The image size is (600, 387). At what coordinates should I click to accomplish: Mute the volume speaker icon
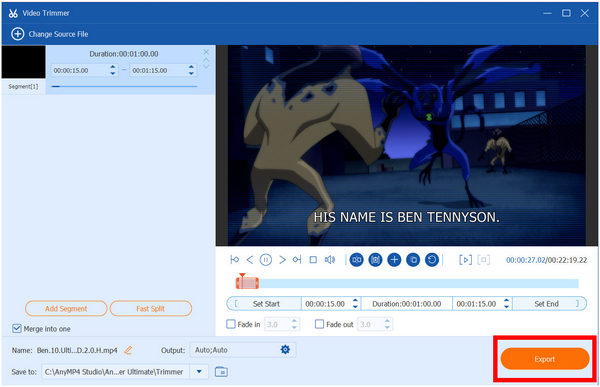(330, 260)
